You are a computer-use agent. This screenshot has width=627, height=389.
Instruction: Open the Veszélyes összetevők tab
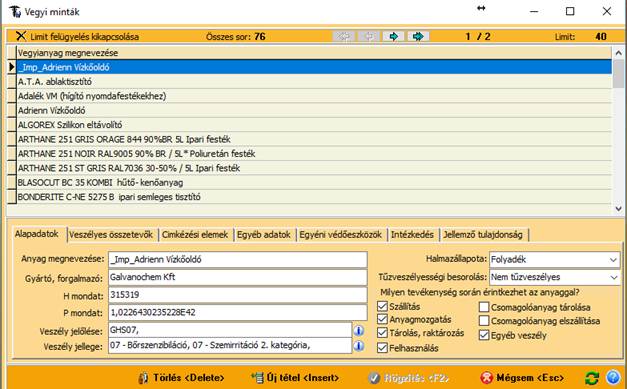(x=111, y=235)
